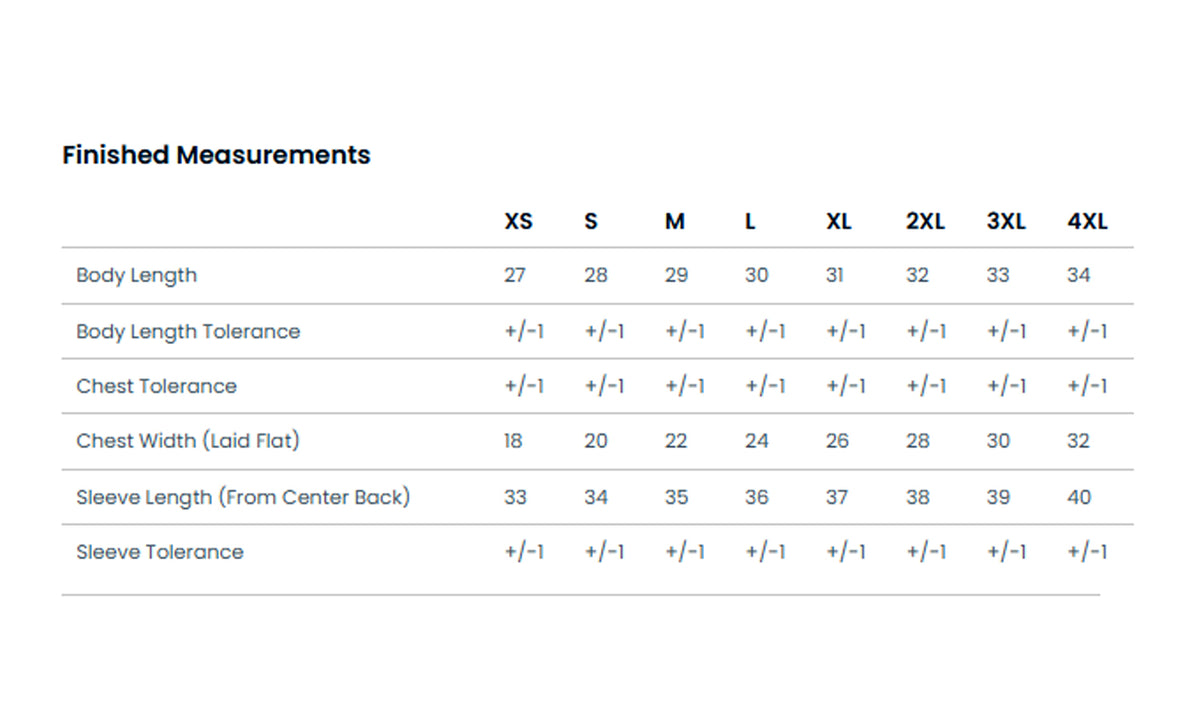Viewport: 1200px width, 720px height.
Task: Select the XL size column header
Action: (x=839, y=222)
